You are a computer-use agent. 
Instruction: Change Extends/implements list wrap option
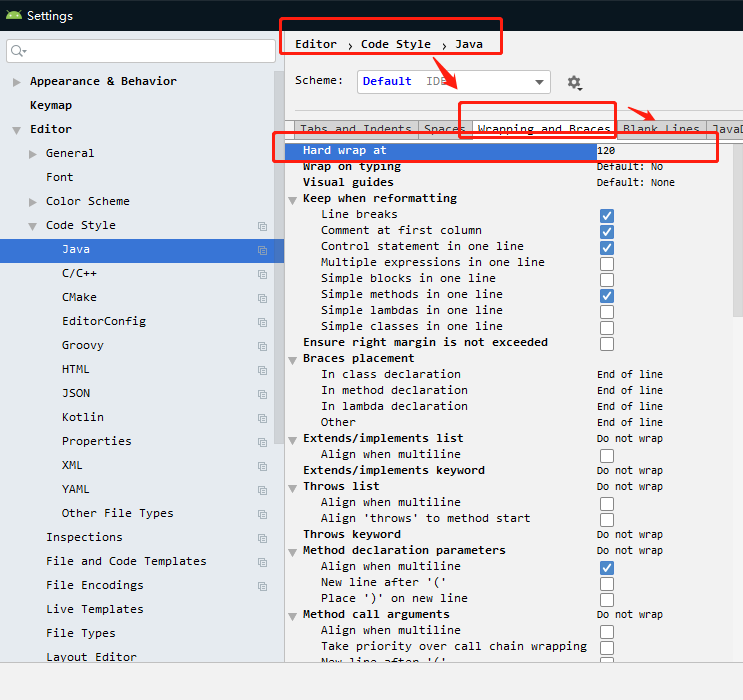[x=630, y=438]
